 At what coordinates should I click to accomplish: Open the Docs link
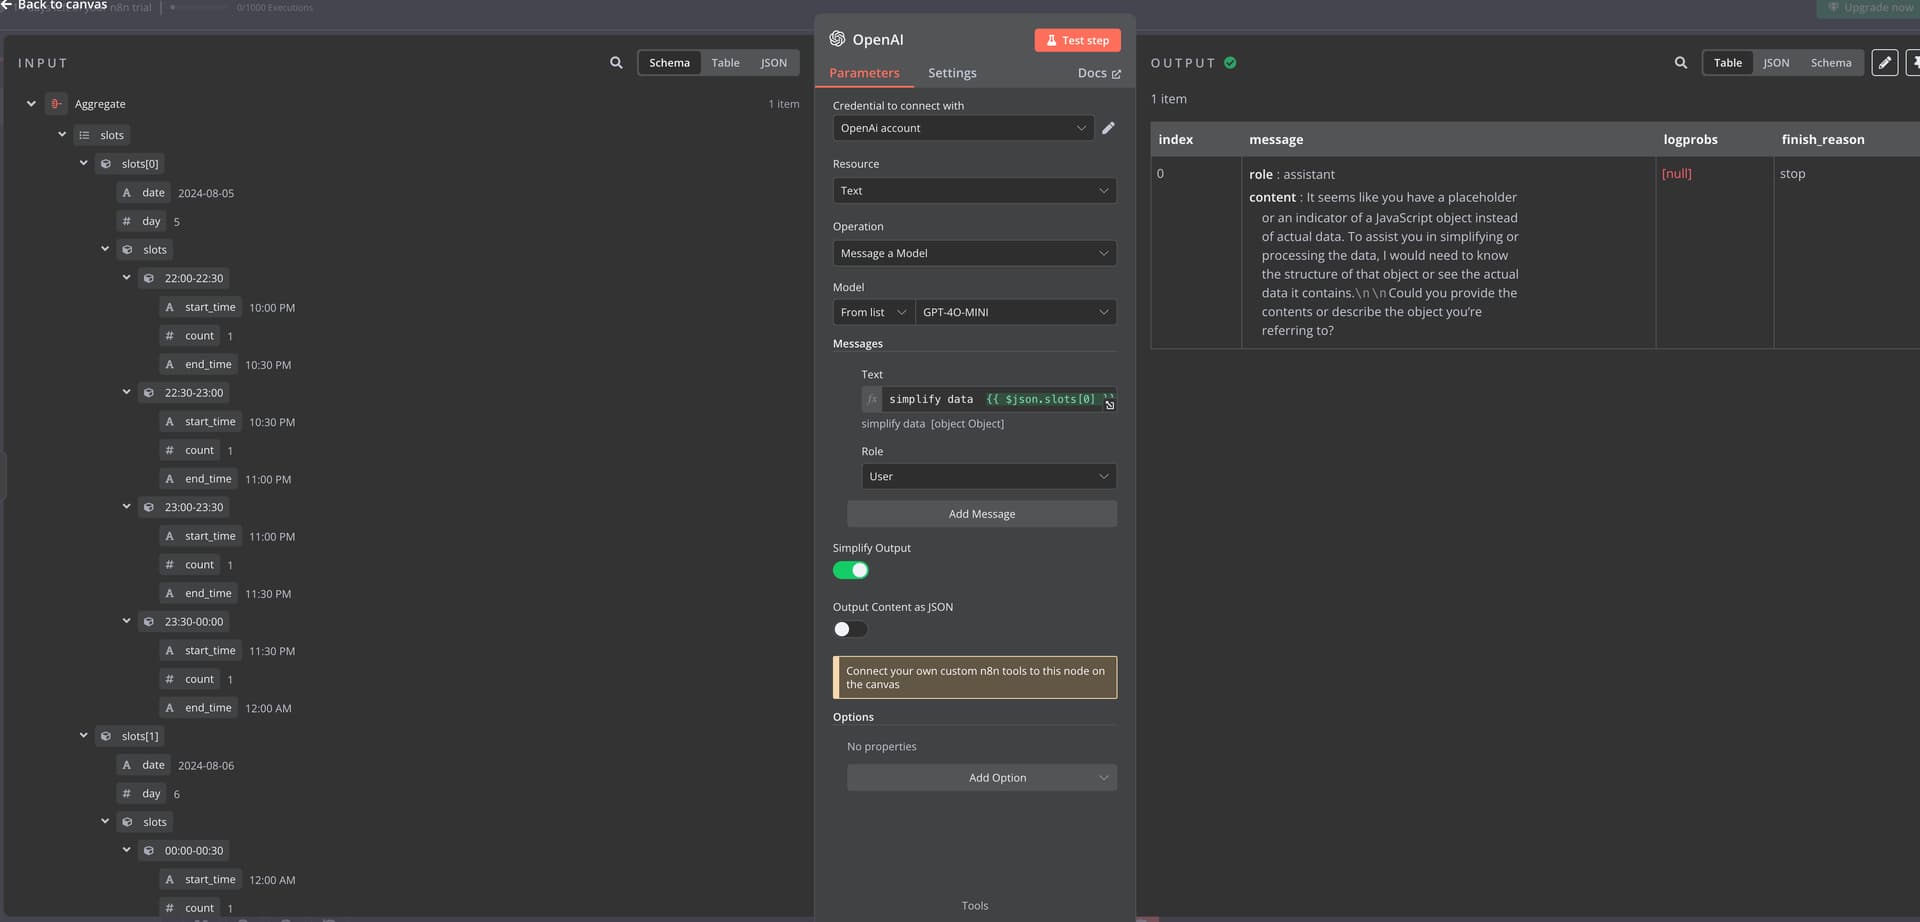coord(1098,73)
